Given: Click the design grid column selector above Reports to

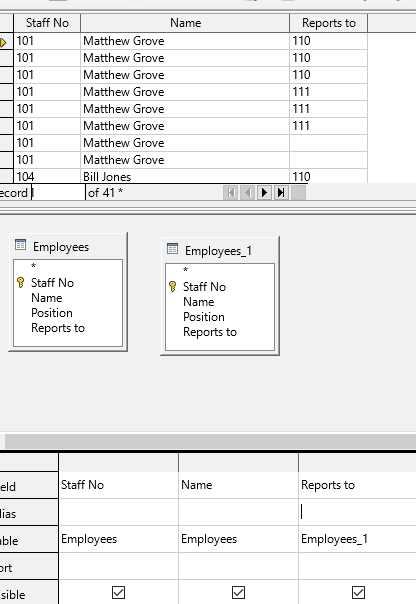Looking at the screenshot, I should pyautogui.click(x=357, y=462).
